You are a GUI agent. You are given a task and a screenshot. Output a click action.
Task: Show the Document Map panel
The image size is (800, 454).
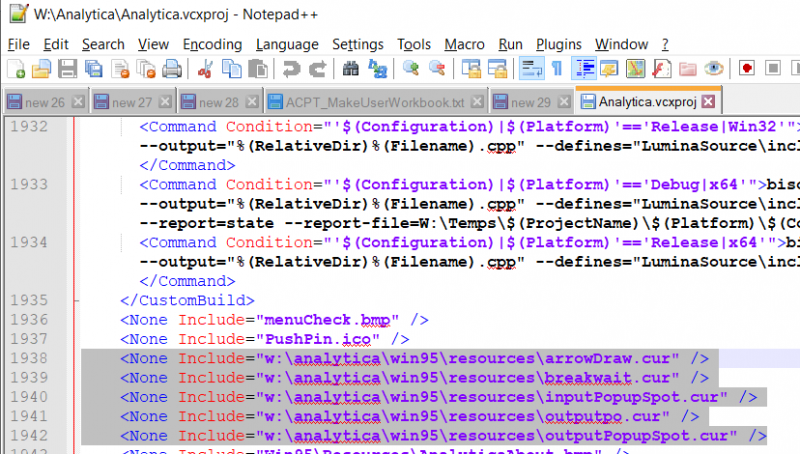coord(636,69)
